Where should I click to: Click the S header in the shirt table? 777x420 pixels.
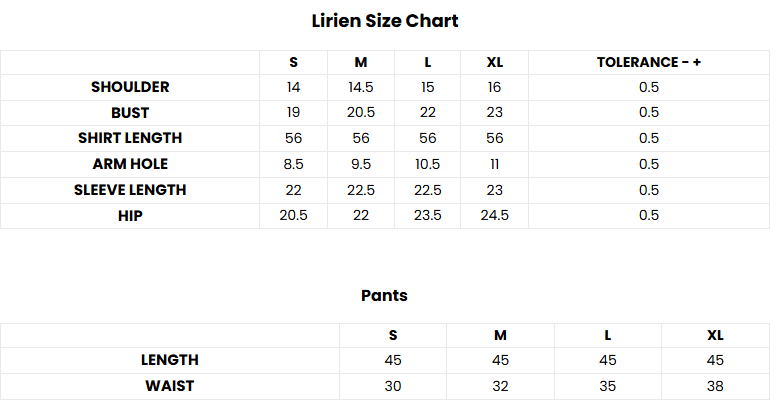293,62
